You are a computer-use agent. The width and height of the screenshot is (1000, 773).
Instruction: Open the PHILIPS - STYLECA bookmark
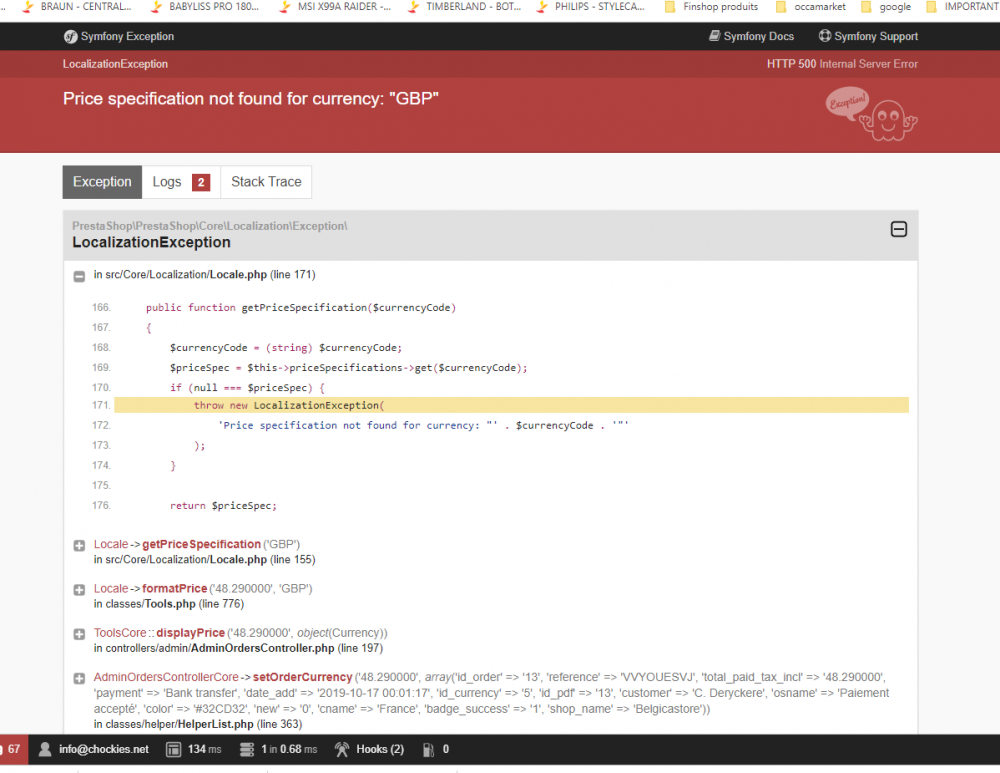click(x=591, y=6)
